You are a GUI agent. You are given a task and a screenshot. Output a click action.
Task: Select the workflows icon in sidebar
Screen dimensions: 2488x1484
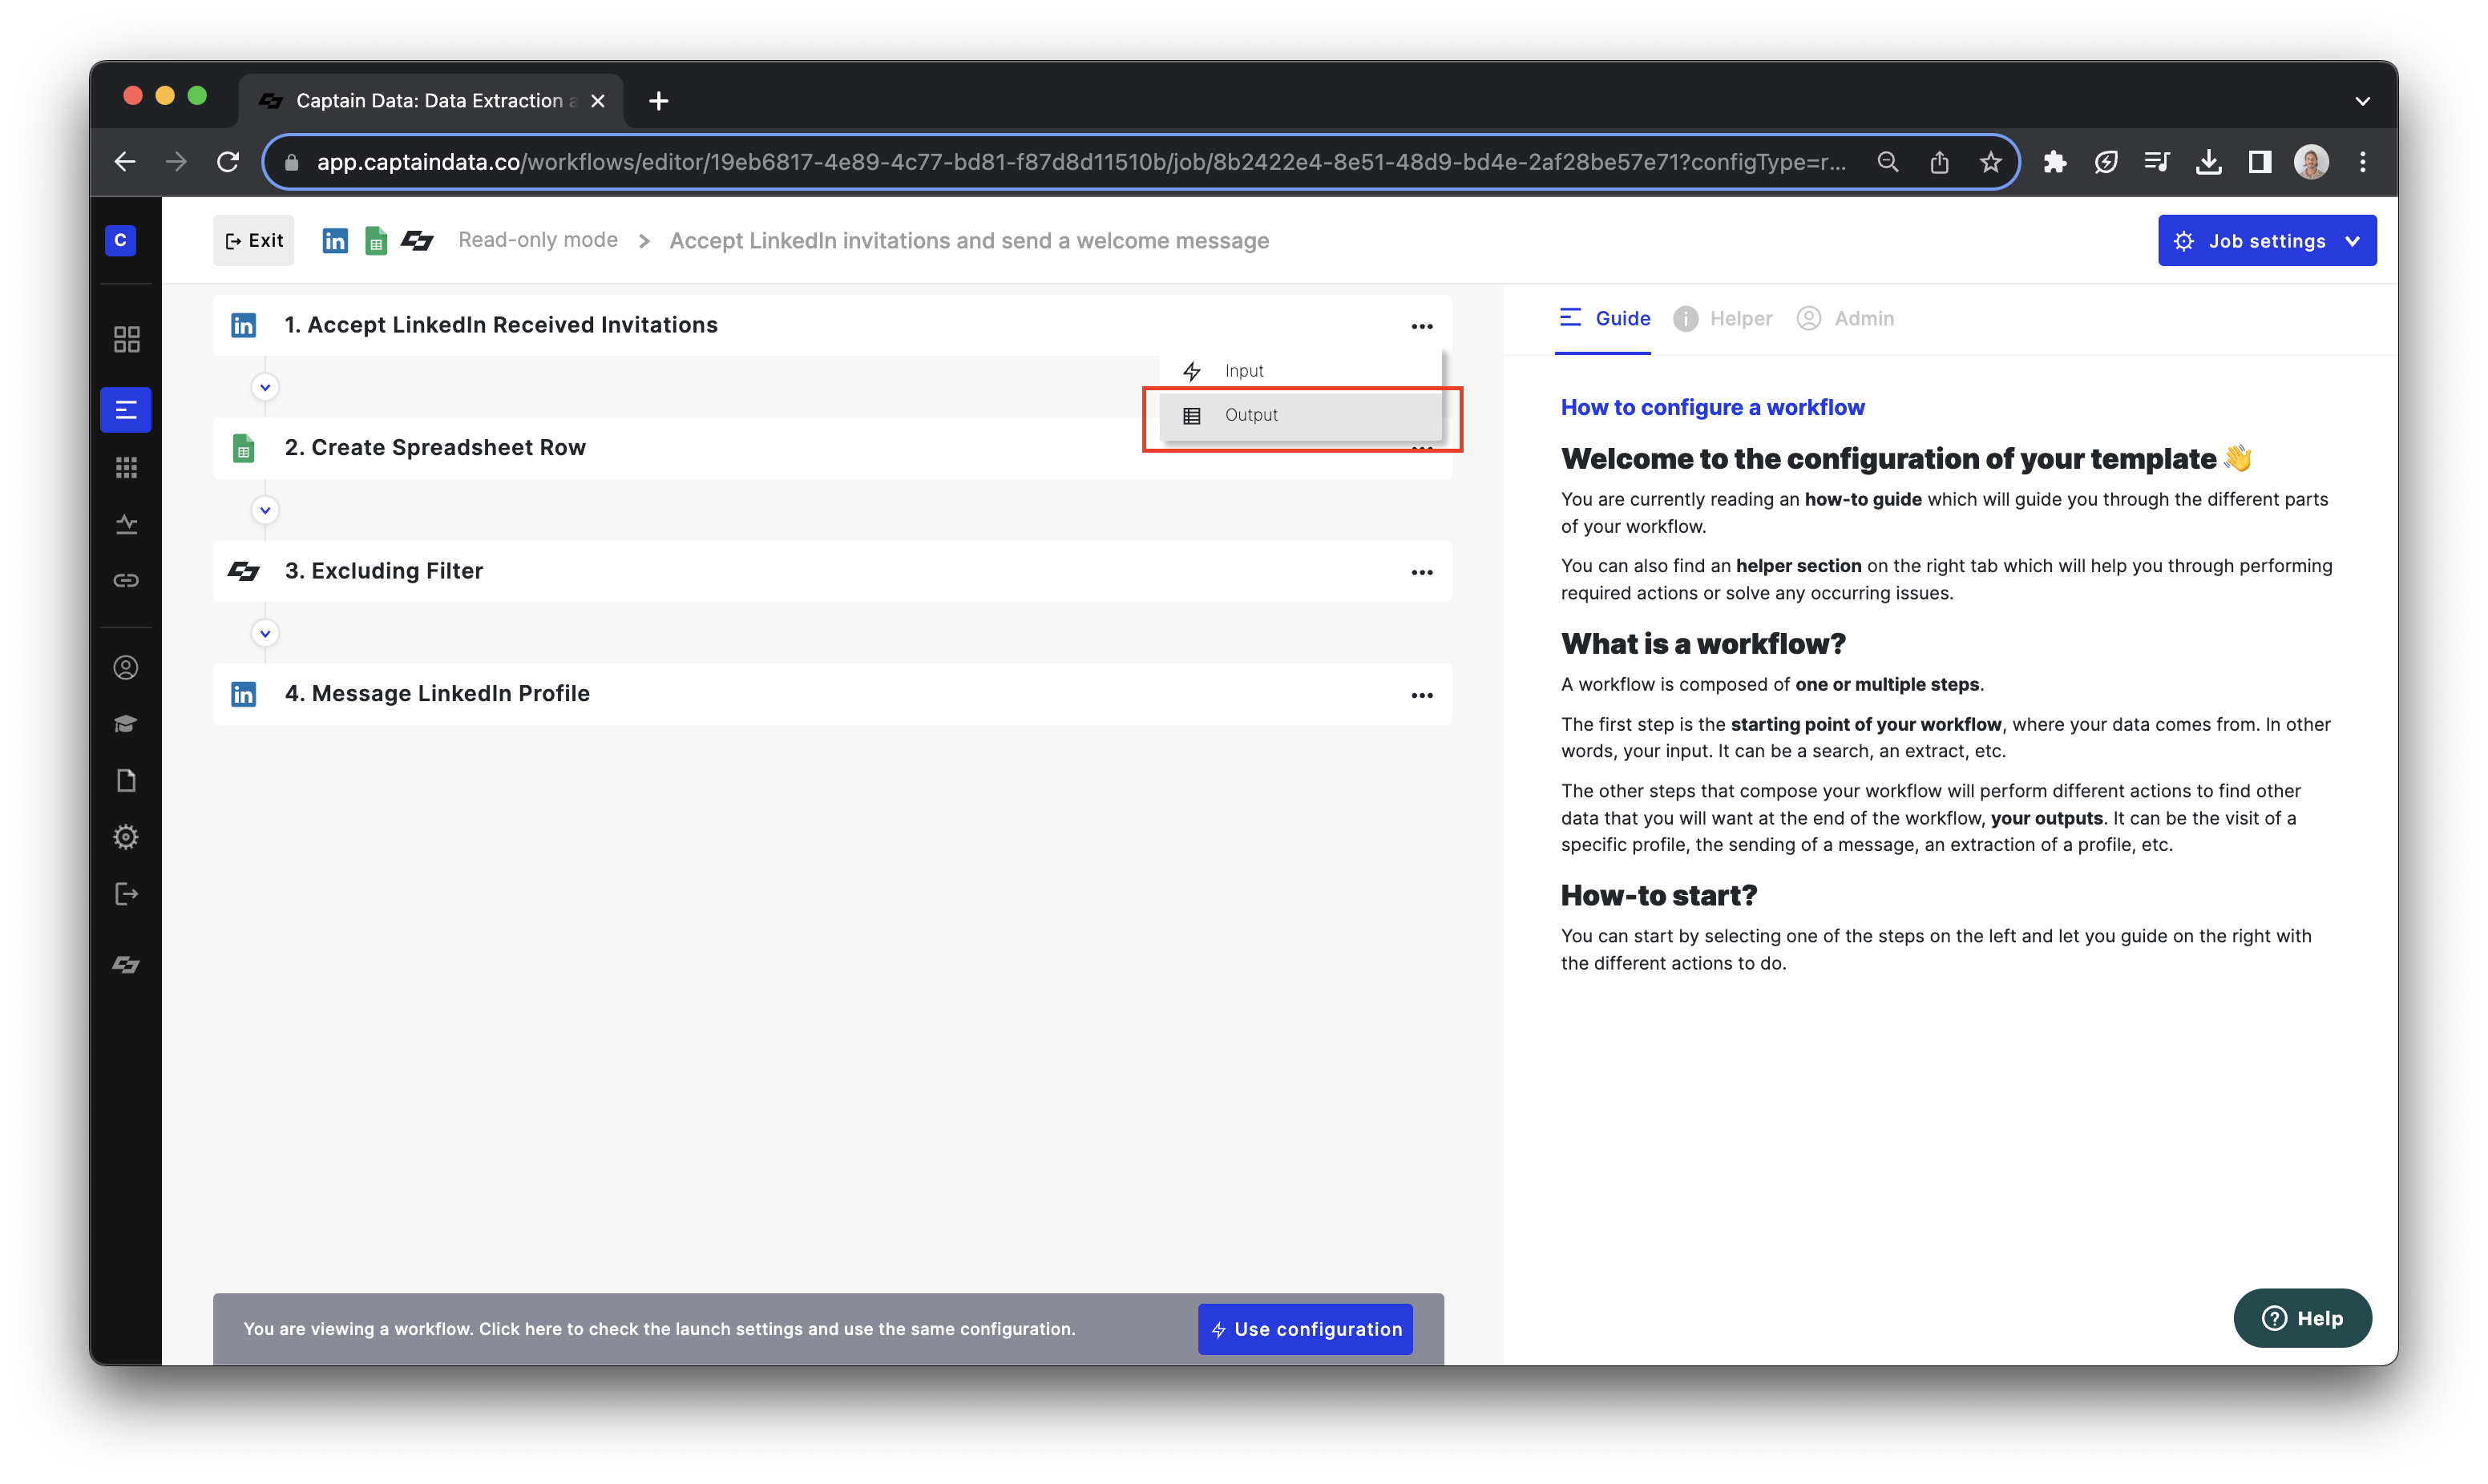coord(126,410)
